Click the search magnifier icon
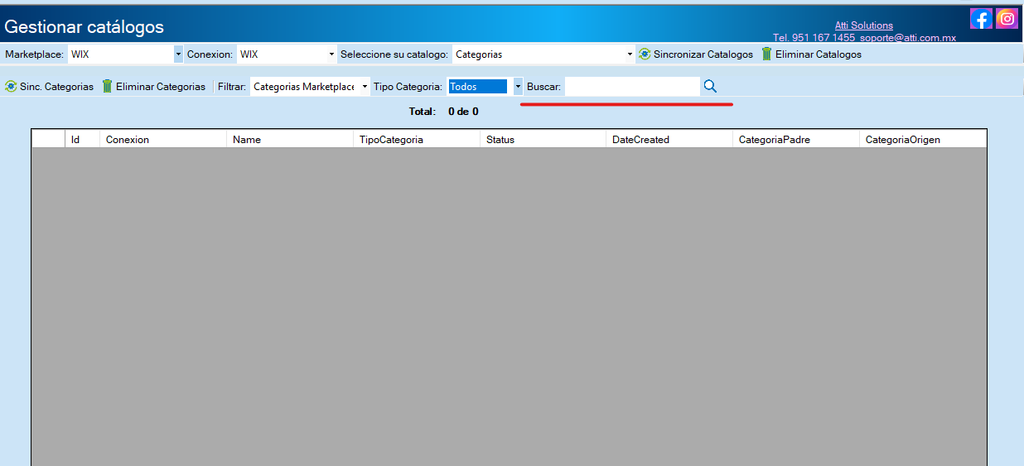 (x=711, y=86)
